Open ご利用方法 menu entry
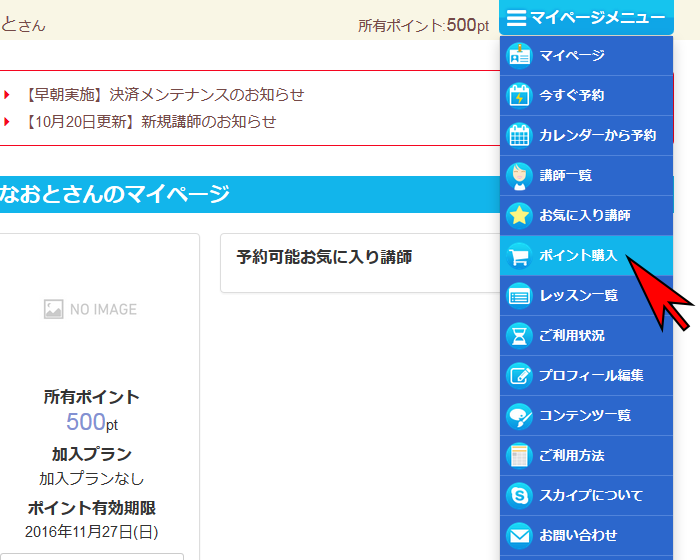Viewport: 700px width, 560px height. click(571, 455)
